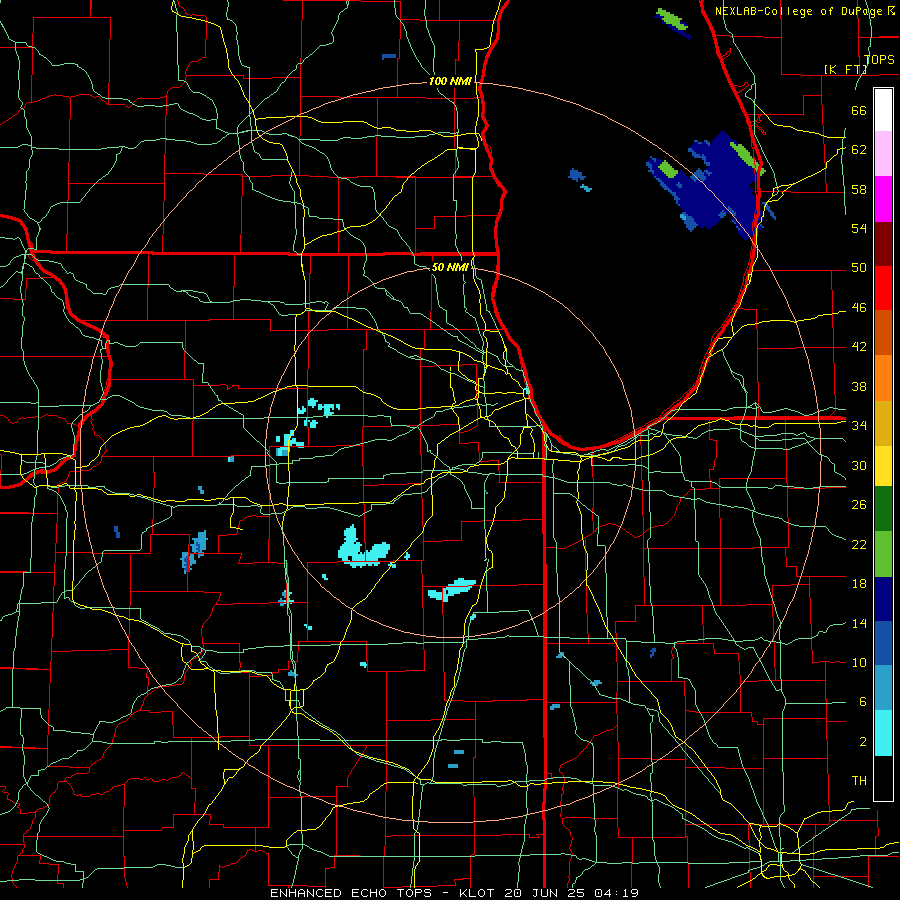Click the 10 value on the legend
Viewport: 900px width, 900px height.
coord(859,662)
